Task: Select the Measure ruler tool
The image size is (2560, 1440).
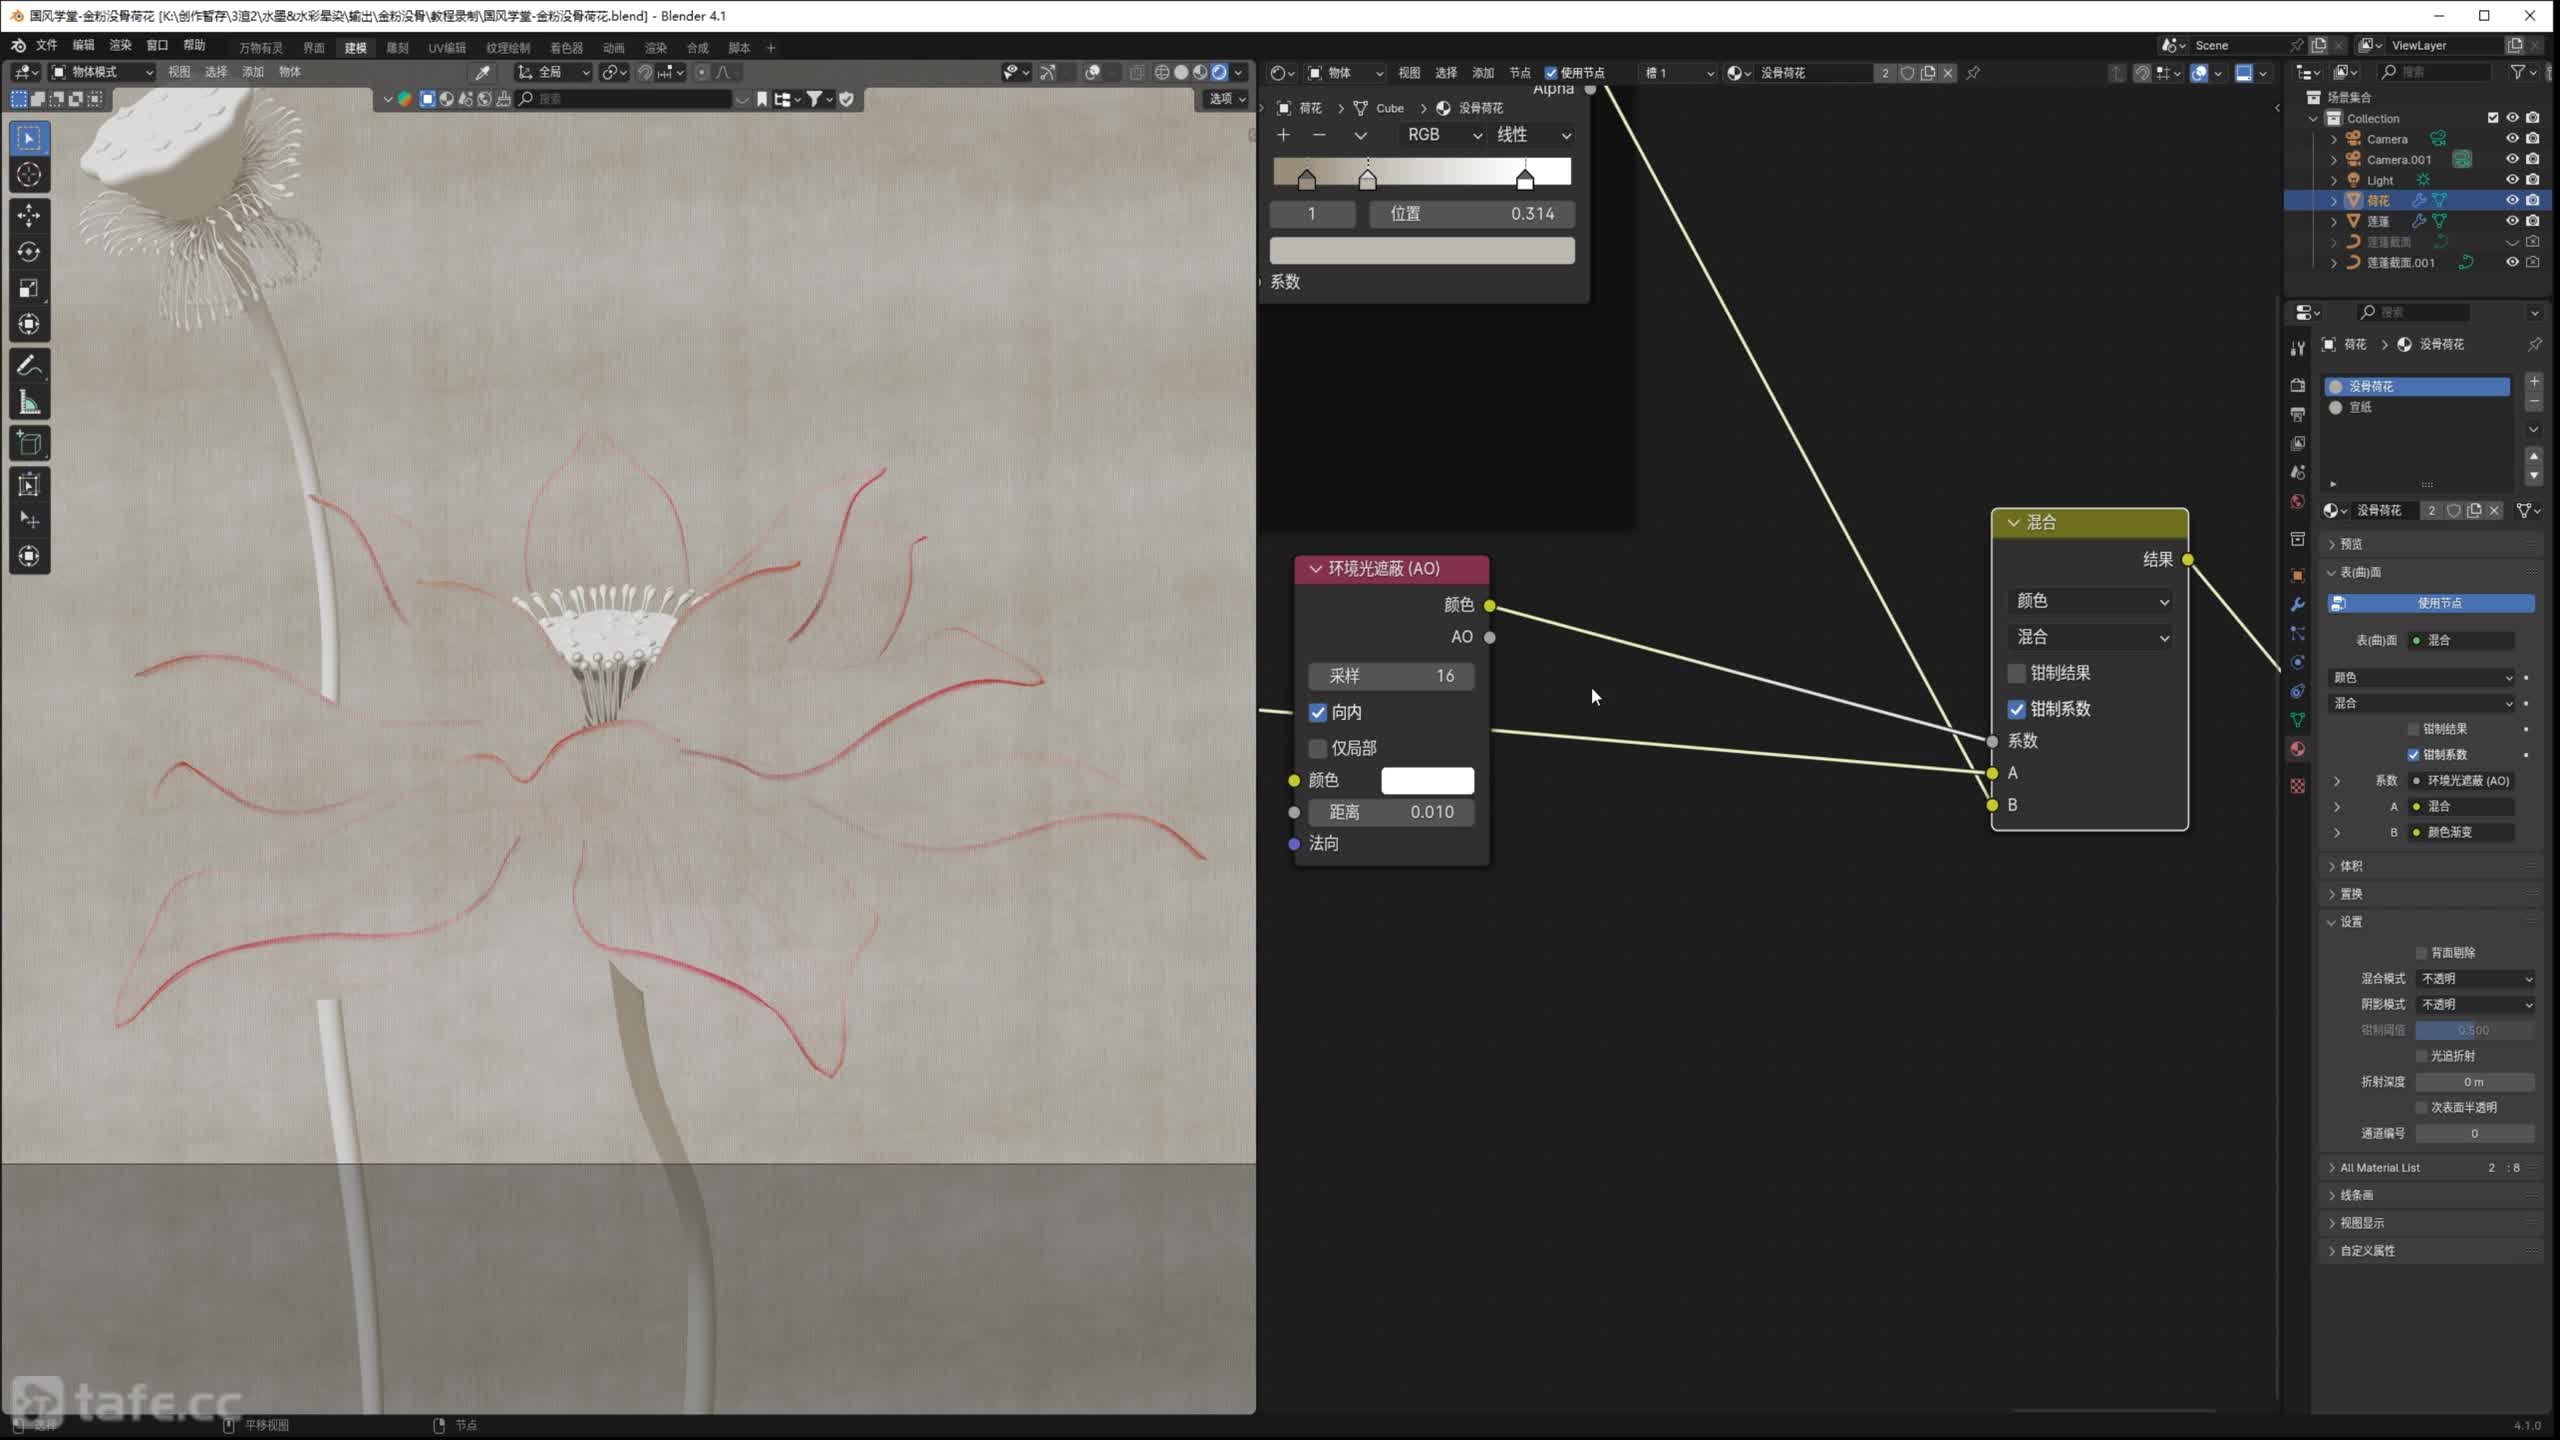Action: (29, 403)
